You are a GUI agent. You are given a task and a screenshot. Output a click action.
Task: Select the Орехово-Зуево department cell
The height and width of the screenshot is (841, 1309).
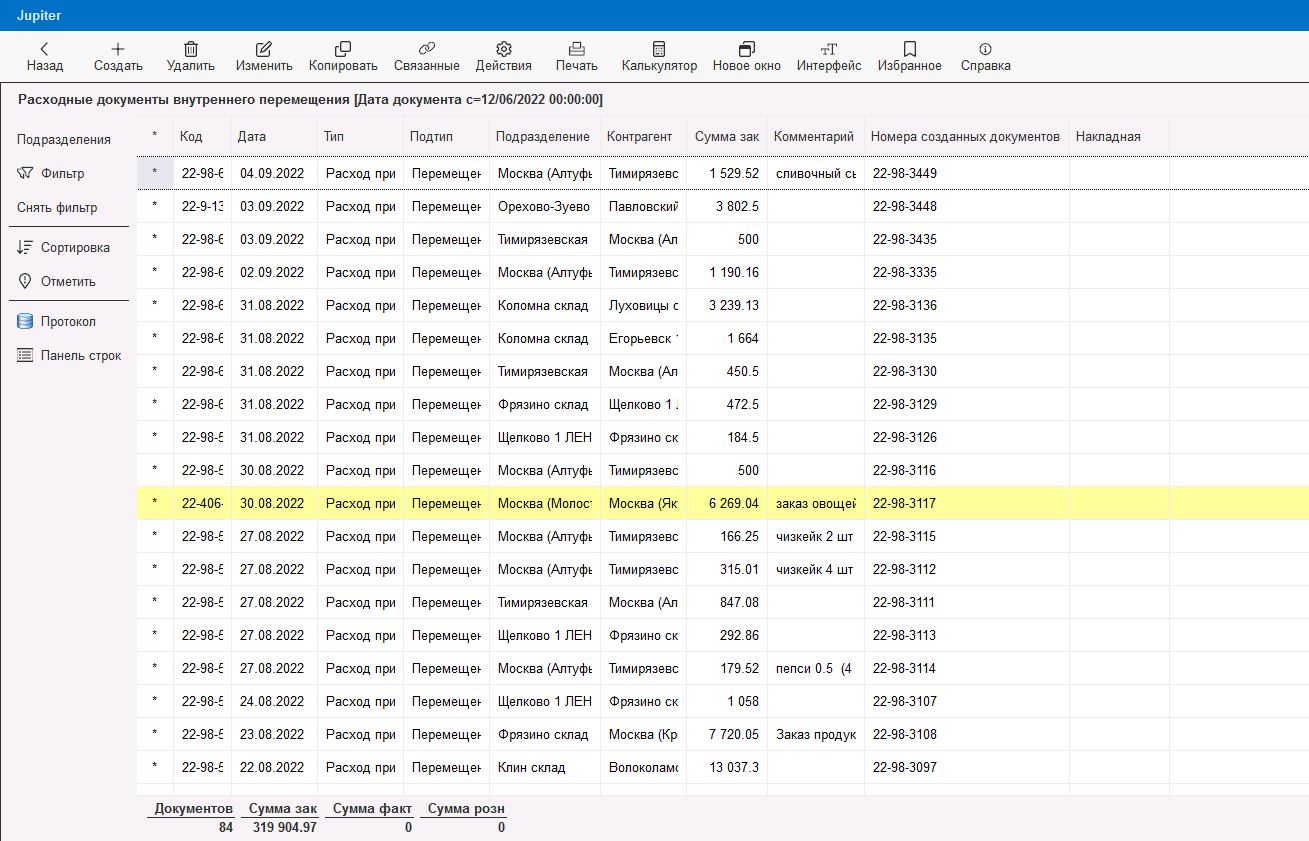point(545,206)
